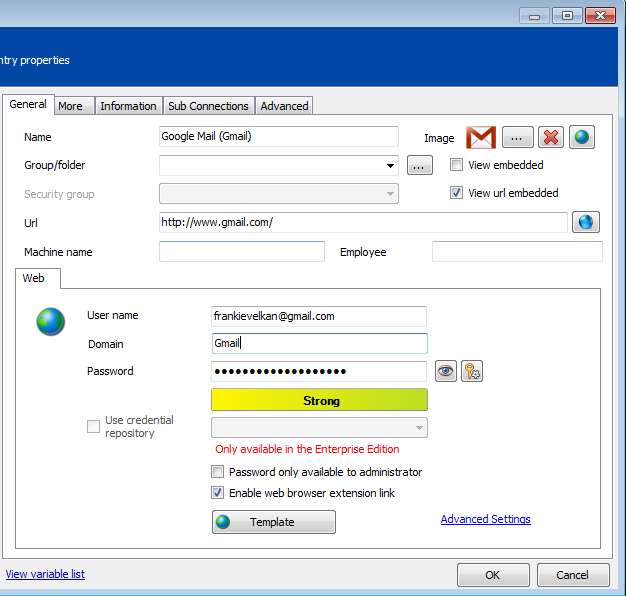This screenshot has width=626, height=596.
Task: Reveal password with the eye icon
Action: pyautogui.click(x=446, y=371)
